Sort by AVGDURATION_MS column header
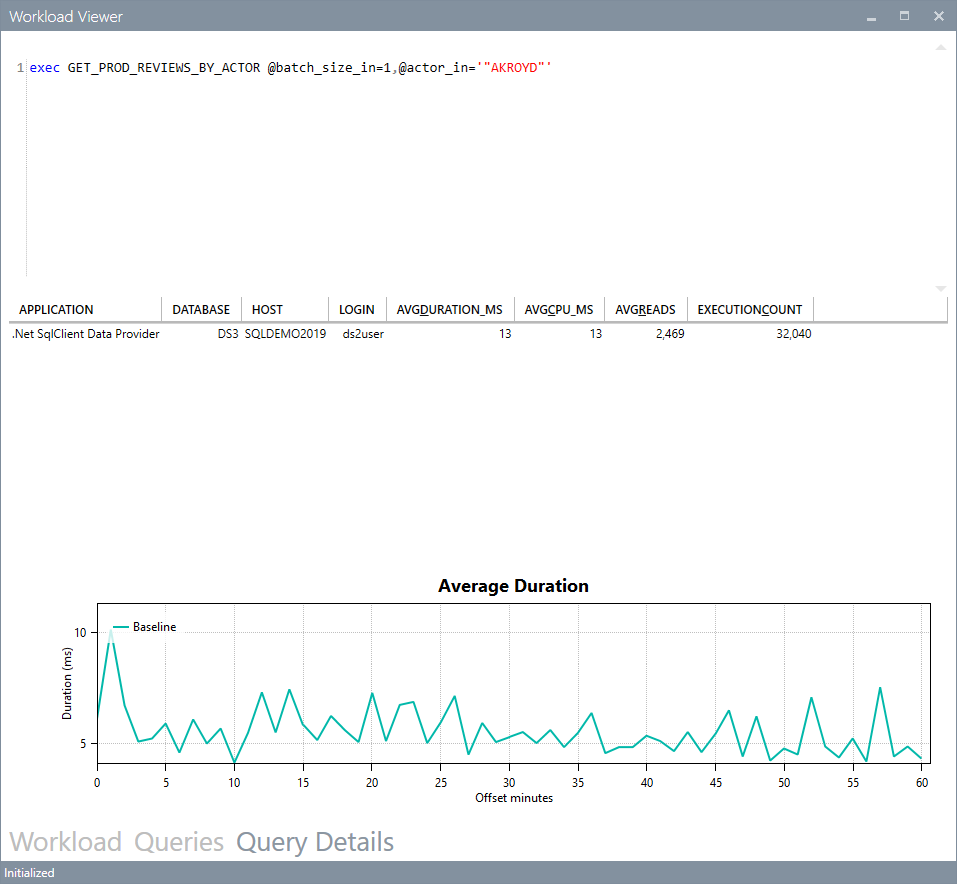Screen dimensions: 957x884 click(450, 310)
